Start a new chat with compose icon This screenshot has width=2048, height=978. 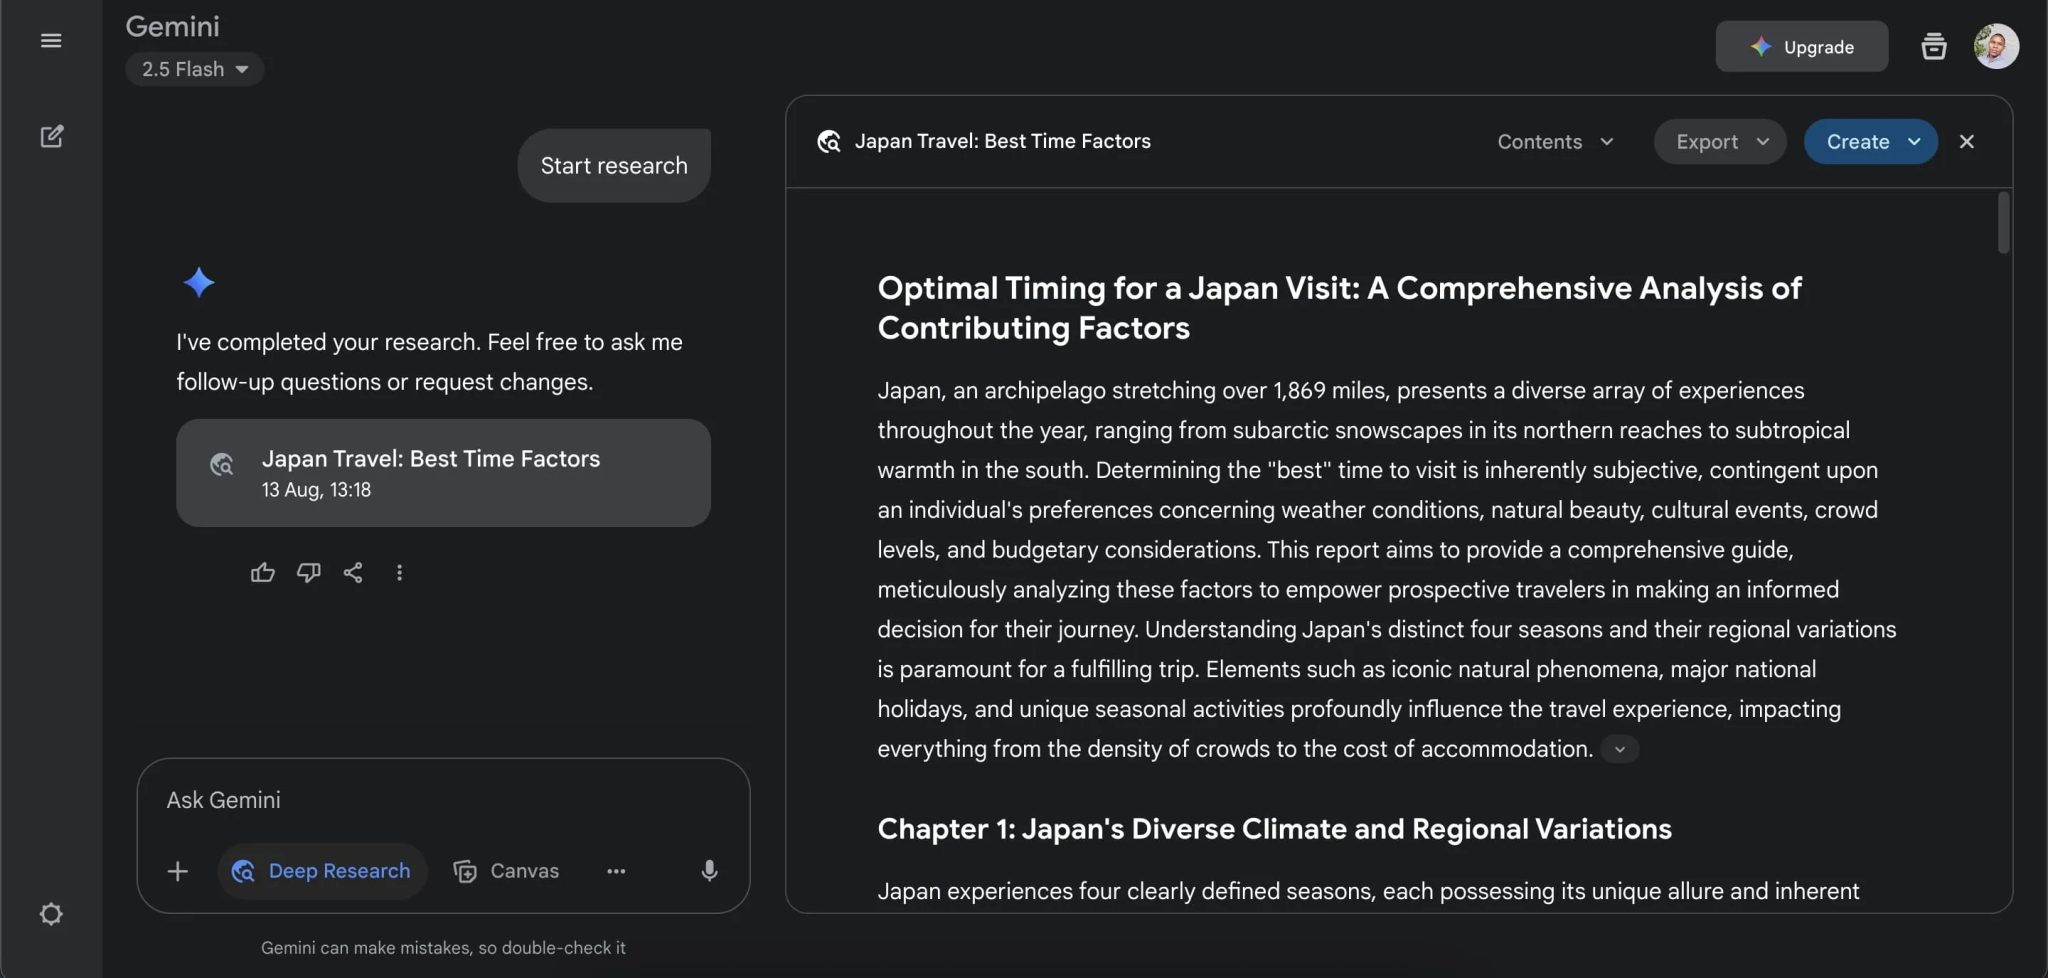(x=52, y=137)
